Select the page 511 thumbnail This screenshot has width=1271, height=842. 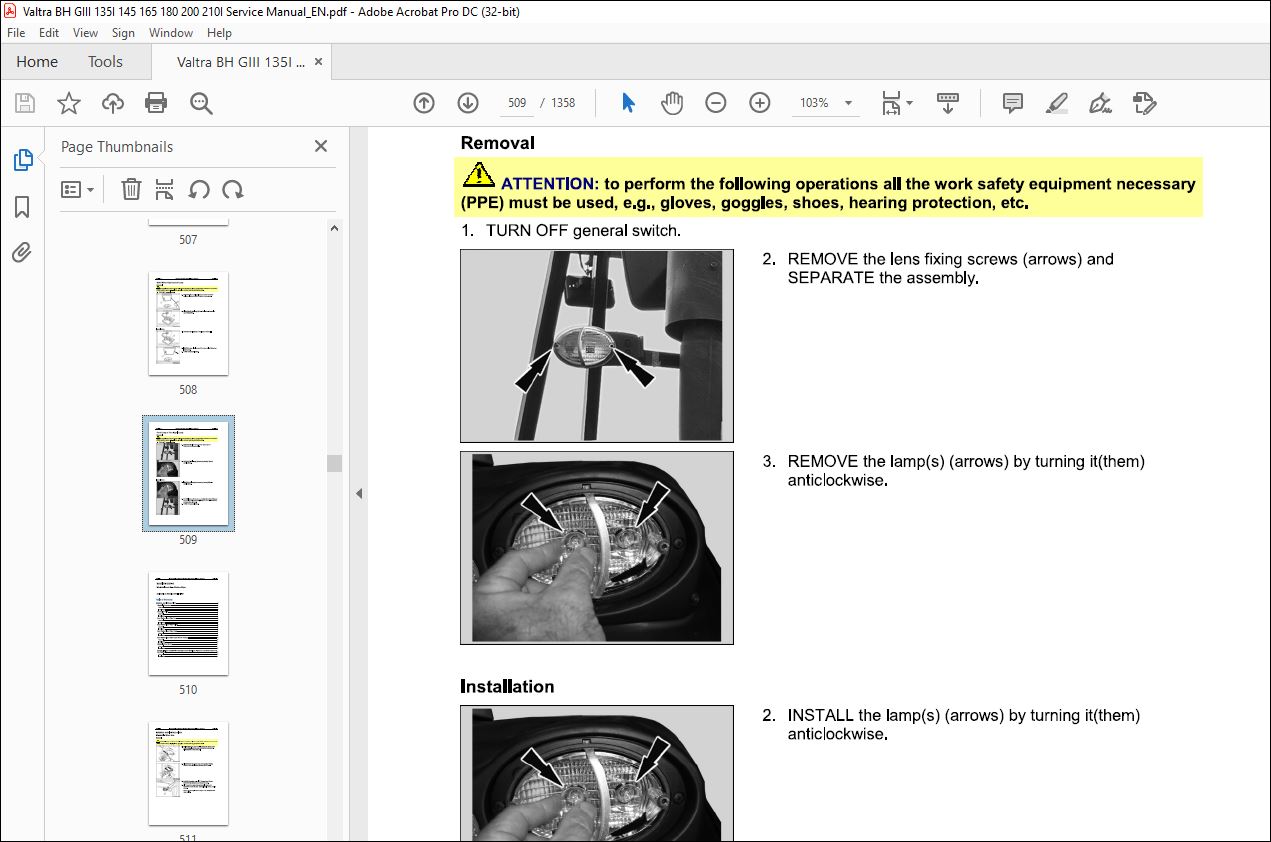[x=188, y=773]
